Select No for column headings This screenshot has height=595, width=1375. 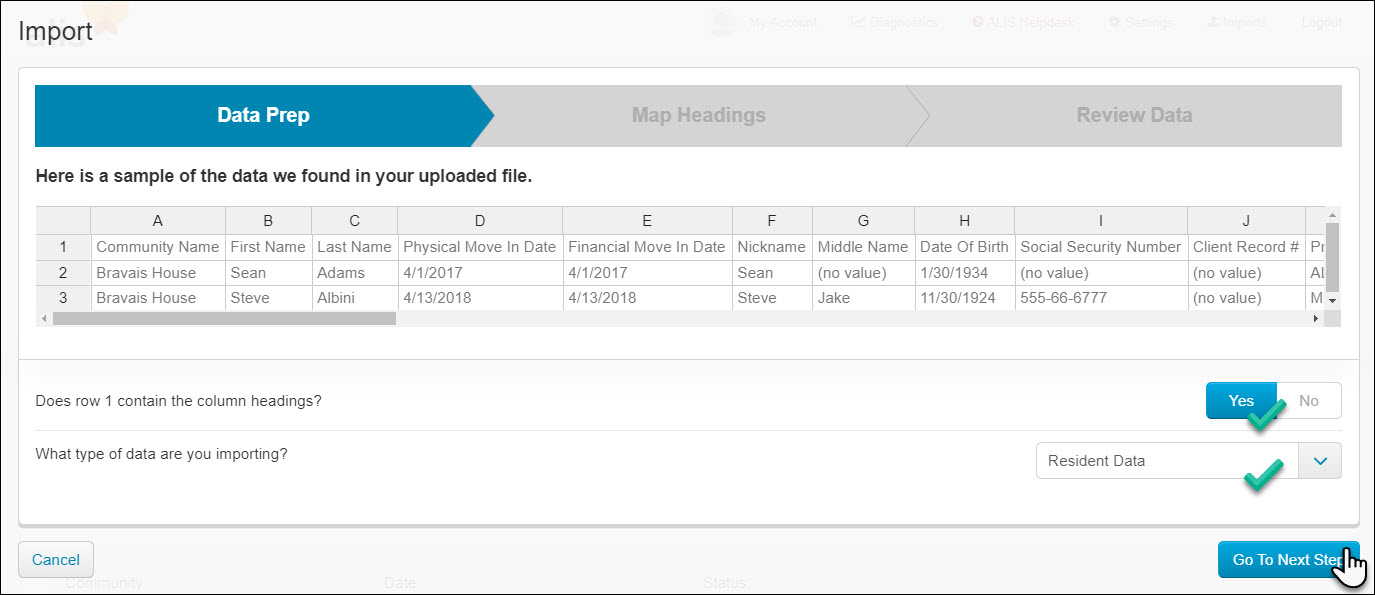(1309, 401)
